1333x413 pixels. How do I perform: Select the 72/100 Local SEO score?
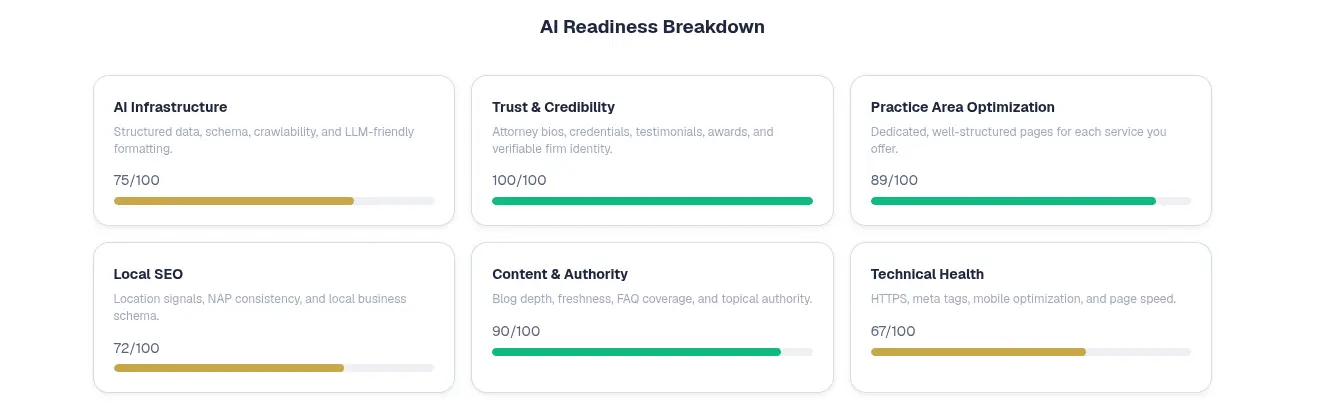137,348
